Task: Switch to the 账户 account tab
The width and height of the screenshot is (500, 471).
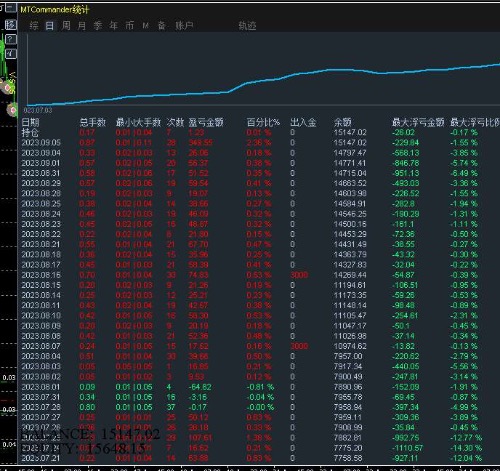Action: (x=184, y=26)
